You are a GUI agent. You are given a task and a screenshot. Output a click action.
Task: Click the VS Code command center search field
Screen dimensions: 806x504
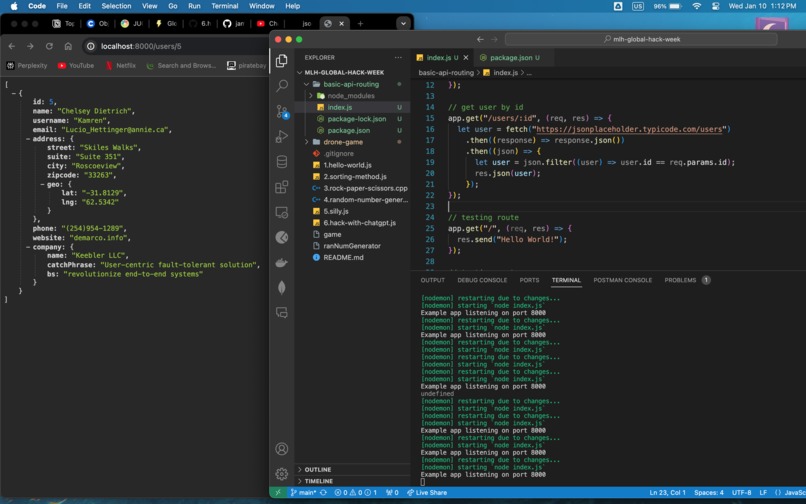[641, 39]
